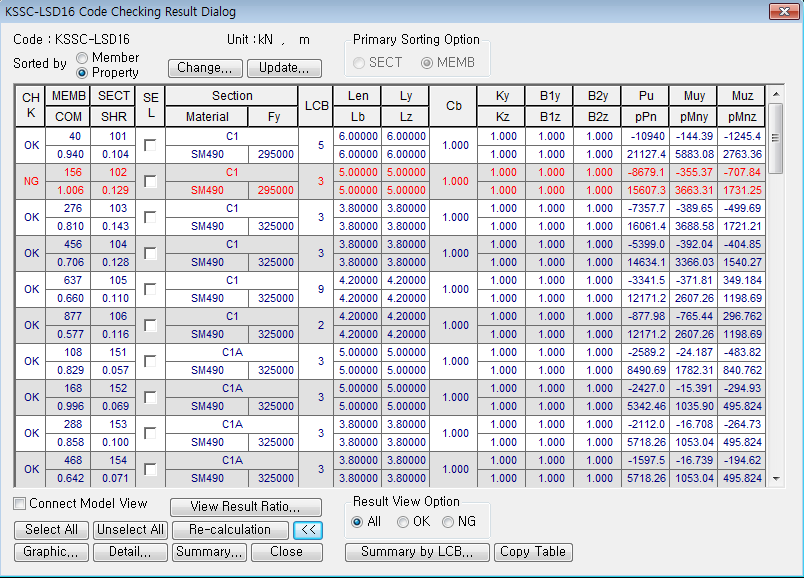The height and width of the screenshot is (578, 804).
Task: Tick the SEL checkbox for member 456
Action: [x=150, y=253]
